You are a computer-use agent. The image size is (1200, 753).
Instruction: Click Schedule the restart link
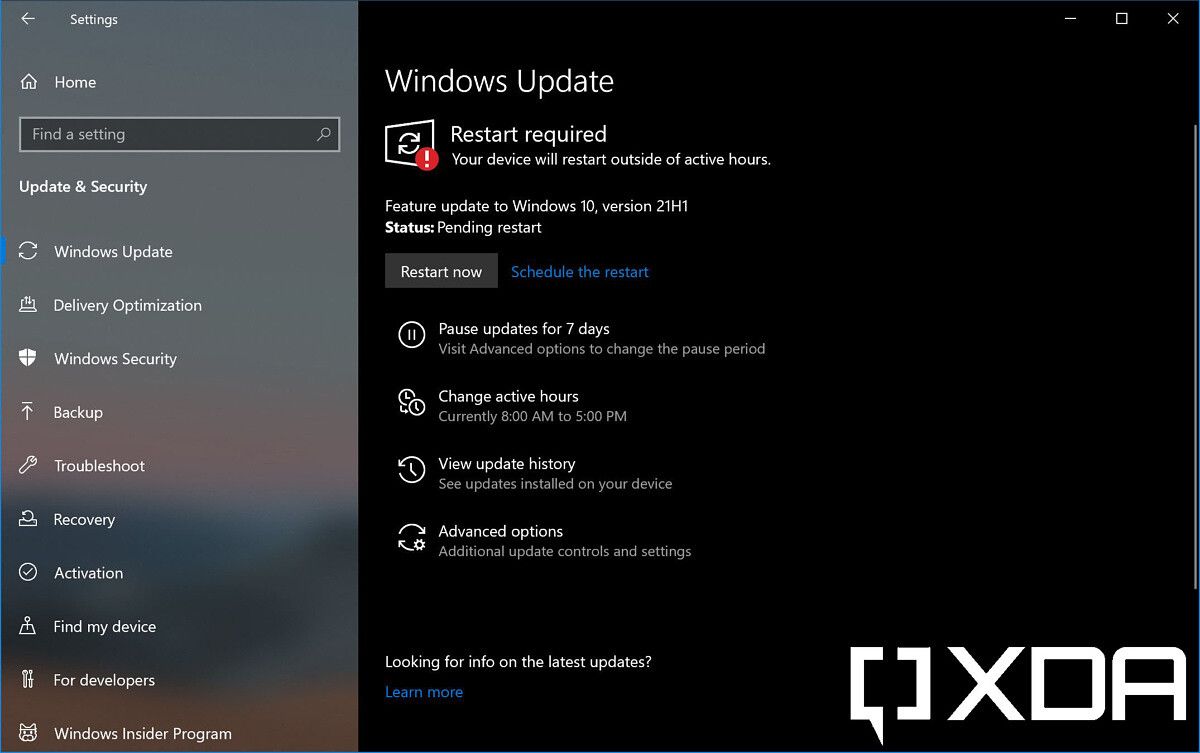click(580, 272)
